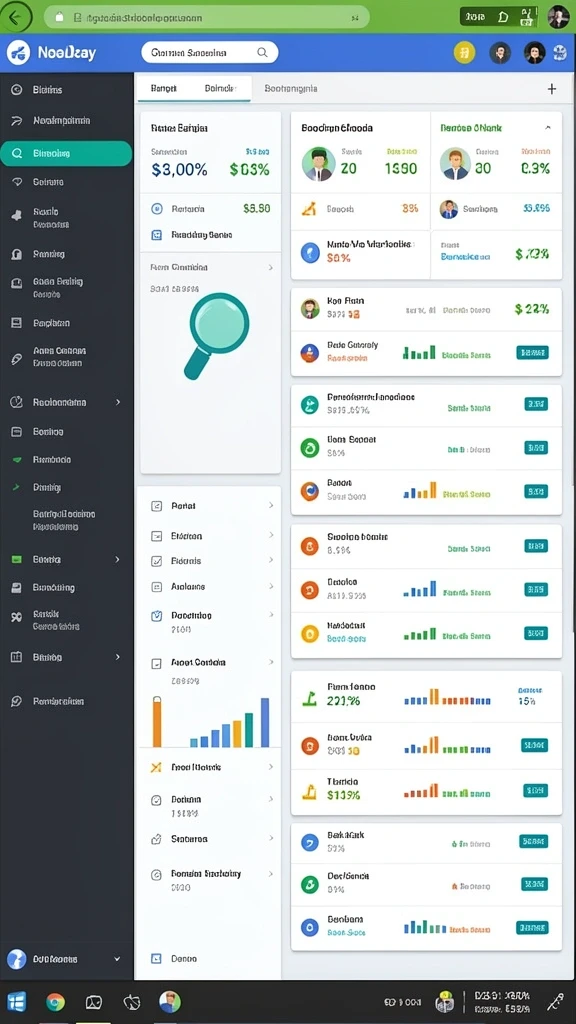
Task: Toggle the checked box in the left list
Action: click(156, 561)
